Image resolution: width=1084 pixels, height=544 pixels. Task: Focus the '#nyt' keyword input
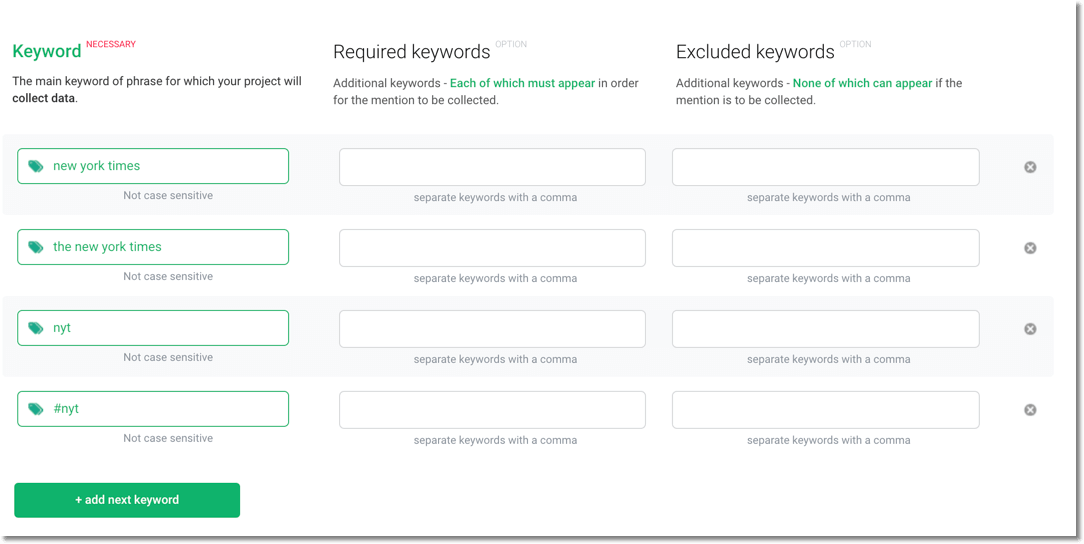(153, 409)
